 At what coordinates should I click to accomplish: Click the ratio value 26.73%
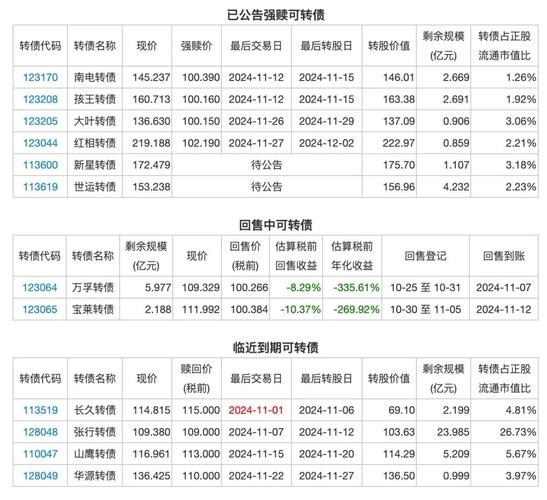coord(518,432)
